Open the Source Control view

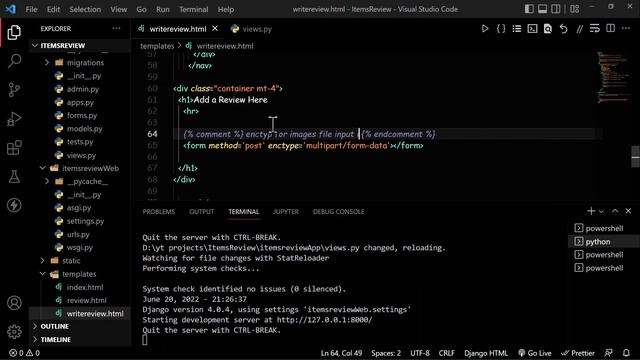coord(14,89)
